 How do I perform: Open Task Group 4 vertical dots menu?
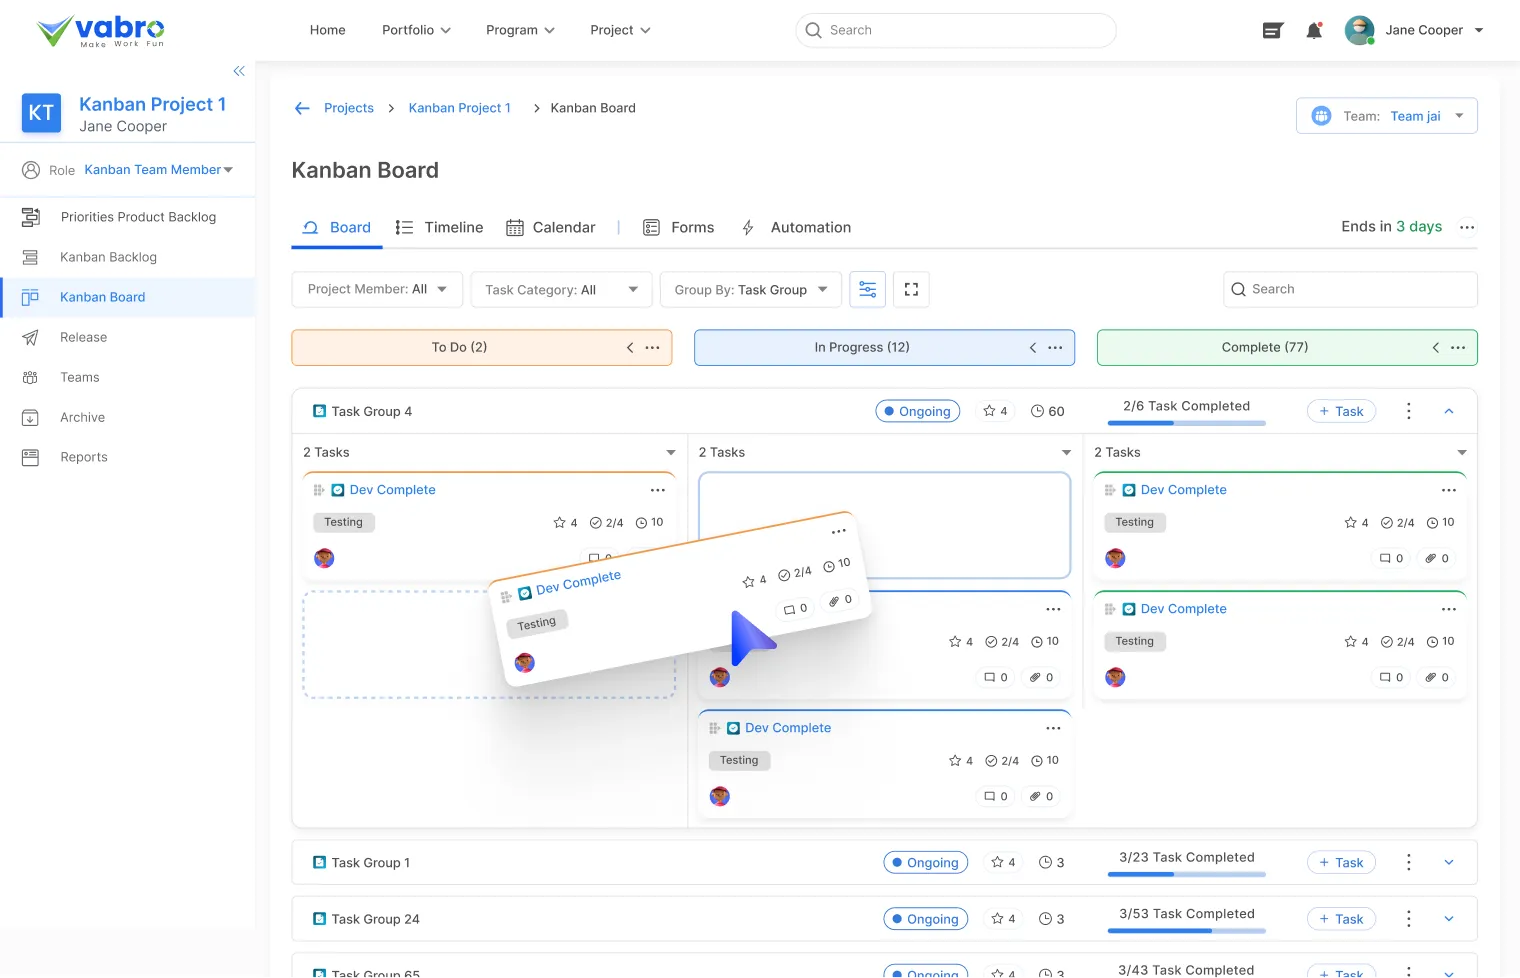coord(1408,411)
